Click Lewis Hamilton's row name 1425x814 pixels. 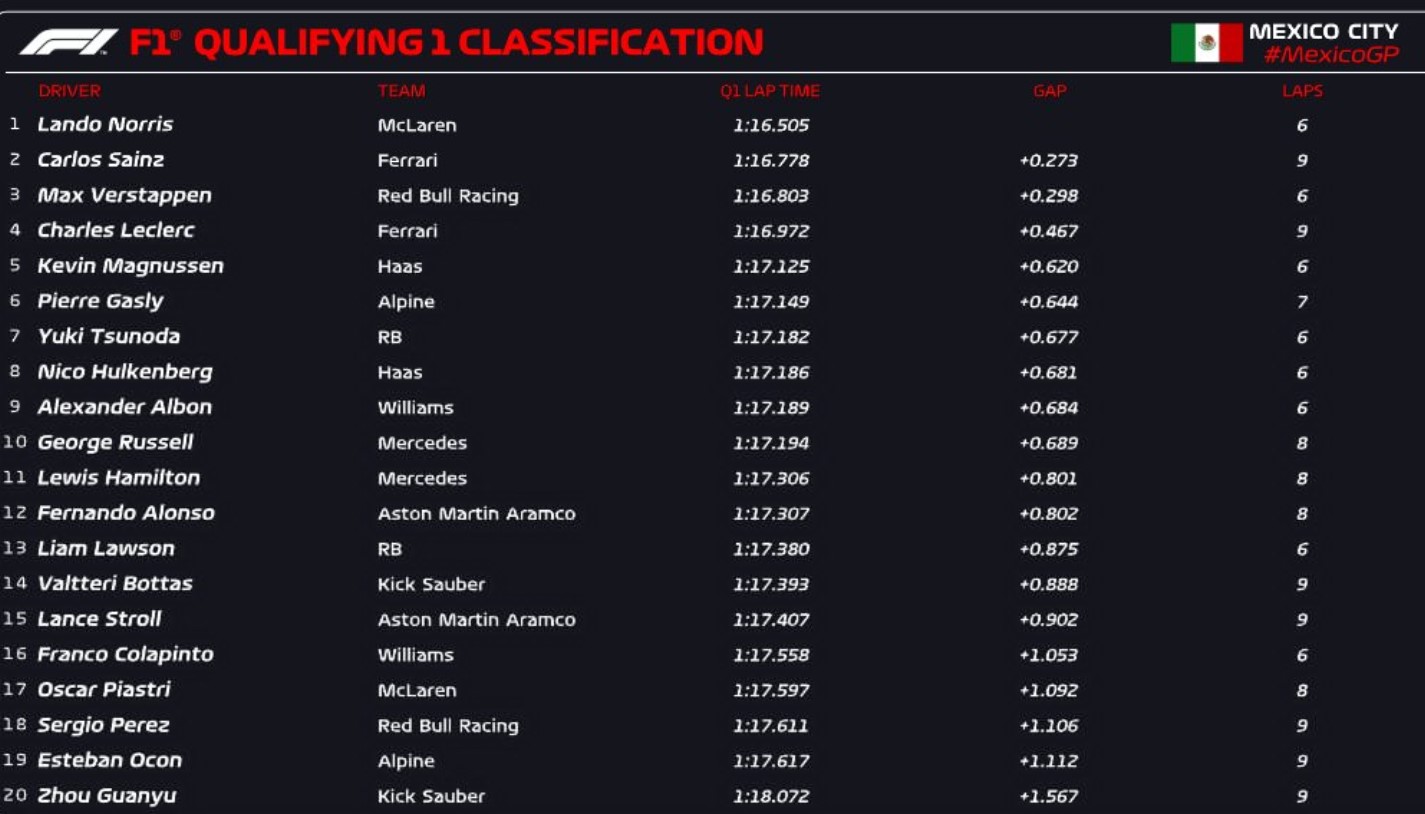pos(118,478)
